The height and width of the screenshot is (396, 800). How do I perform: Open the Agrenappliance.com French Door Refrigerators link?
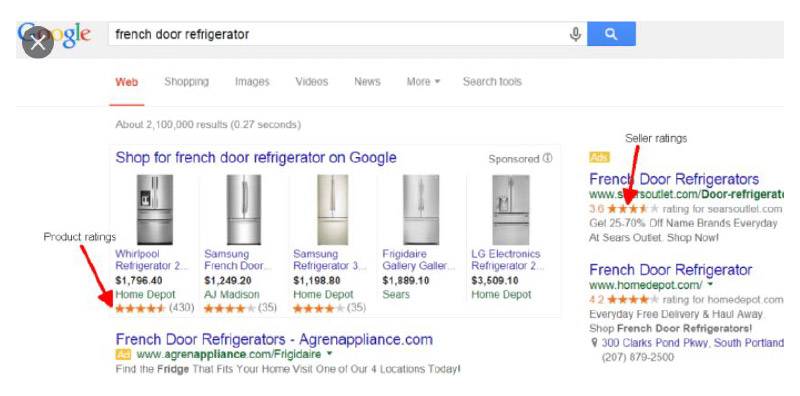[x=274, y=339]
